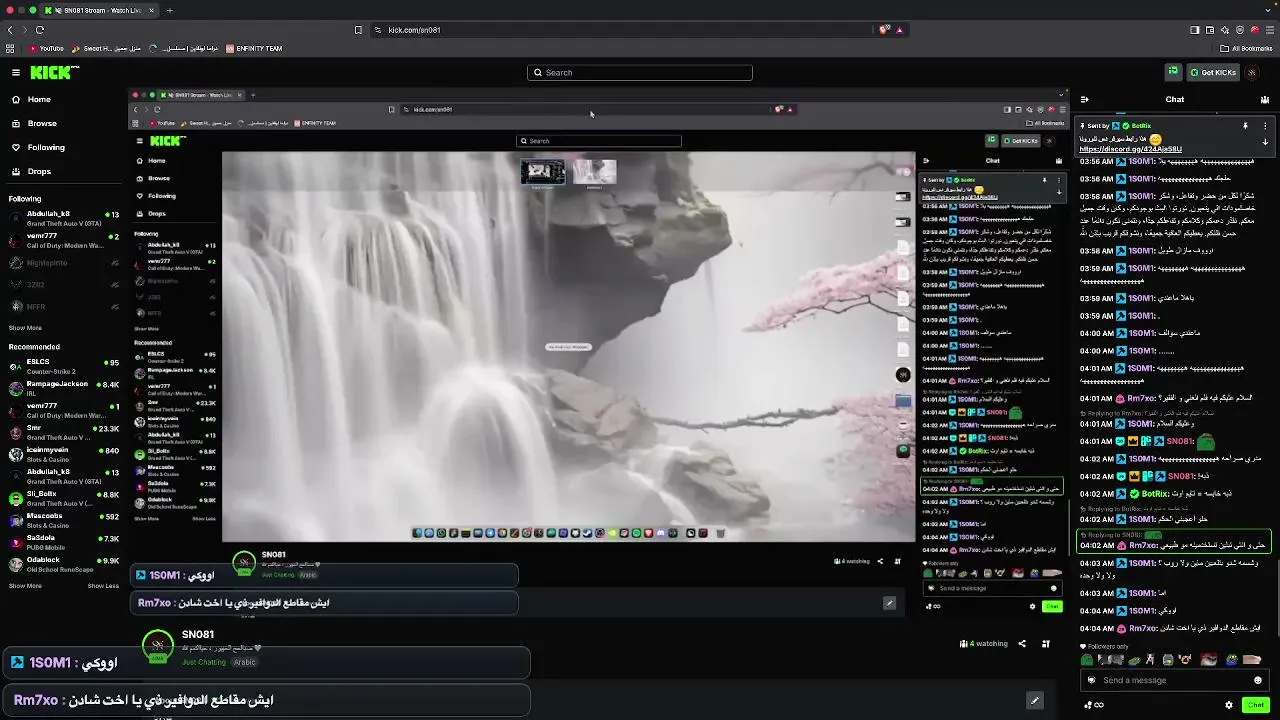
Task: Open Odablock recommended channel
Action: pos(62,564)
